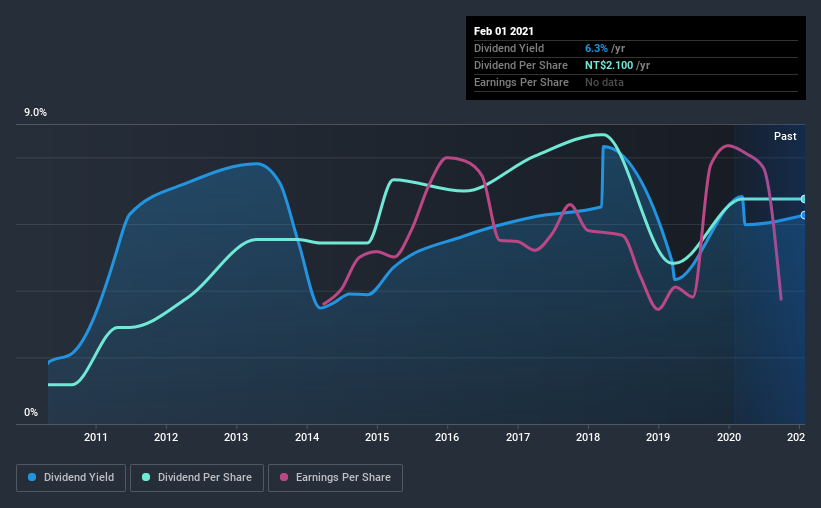Click the Feb 01 2021 tooltip date
The image size is (821, 508).
pos(504,31)
